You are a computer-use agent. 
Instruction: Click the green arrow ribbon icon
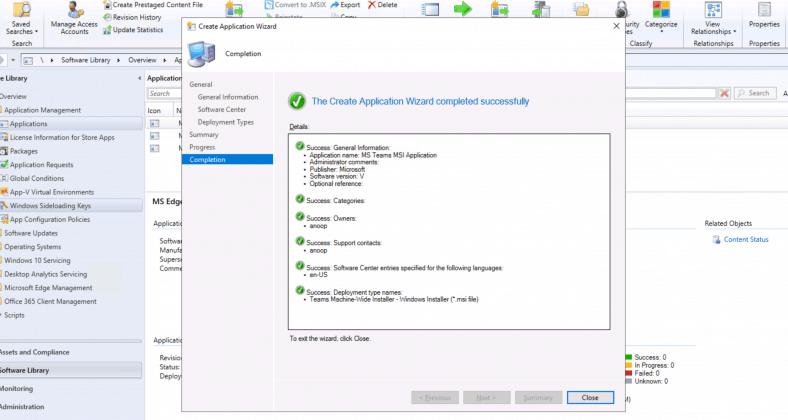point(463,9)
